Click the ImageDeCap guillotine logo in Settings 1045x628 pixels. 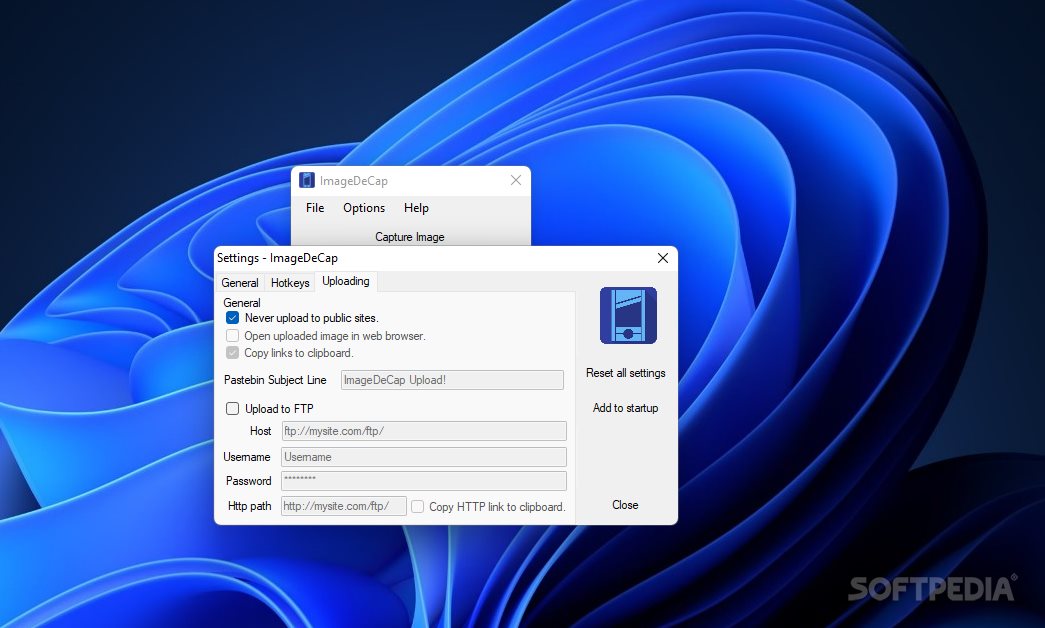[628, 315]
